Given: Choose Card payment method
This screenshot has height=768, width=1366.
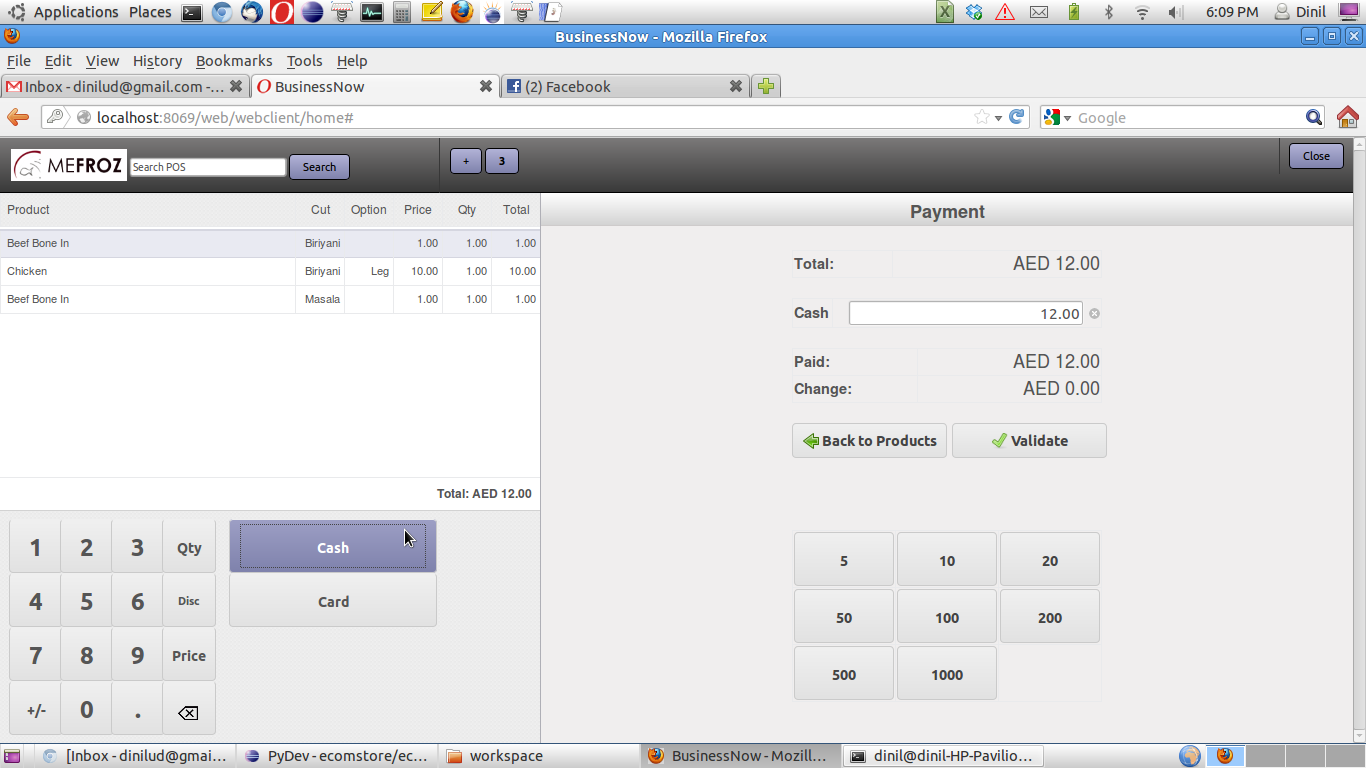Looking at the screenshot, I should click(x=333, y=602).
